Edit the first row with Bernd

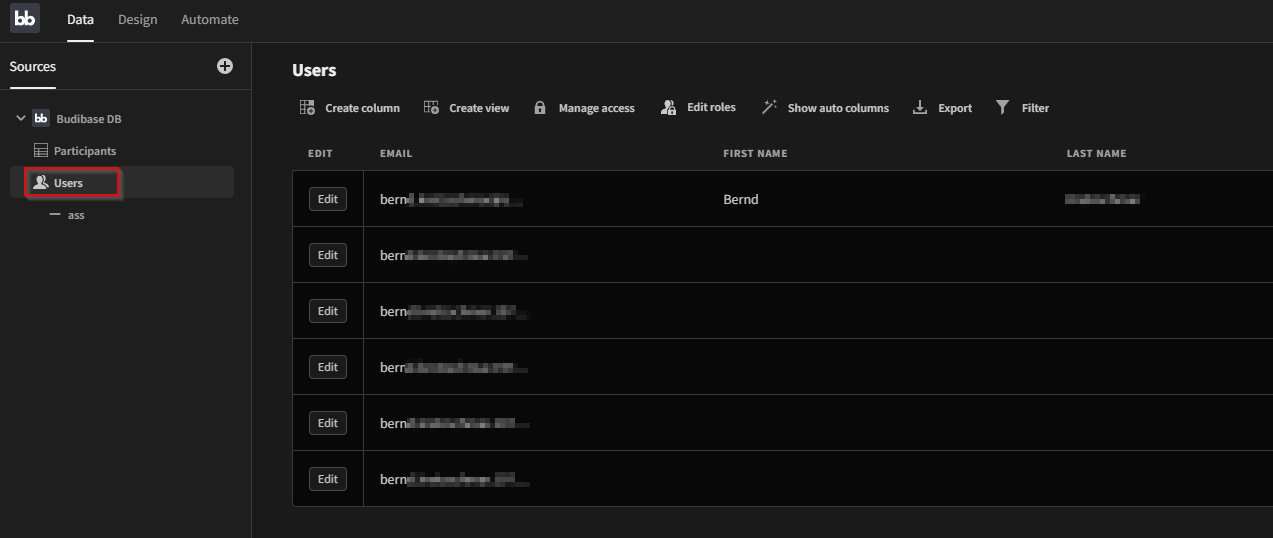click(328, 199)
